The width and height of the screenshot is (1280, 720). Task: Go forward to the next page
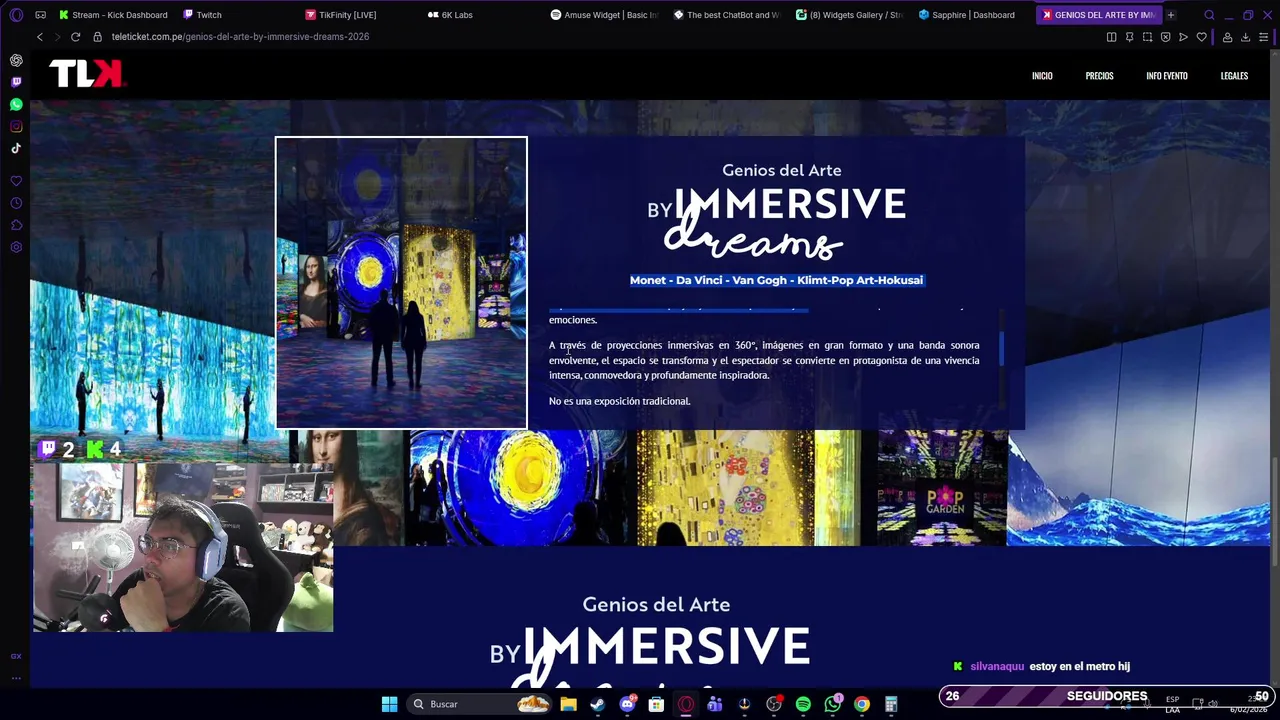click(57, 37)
